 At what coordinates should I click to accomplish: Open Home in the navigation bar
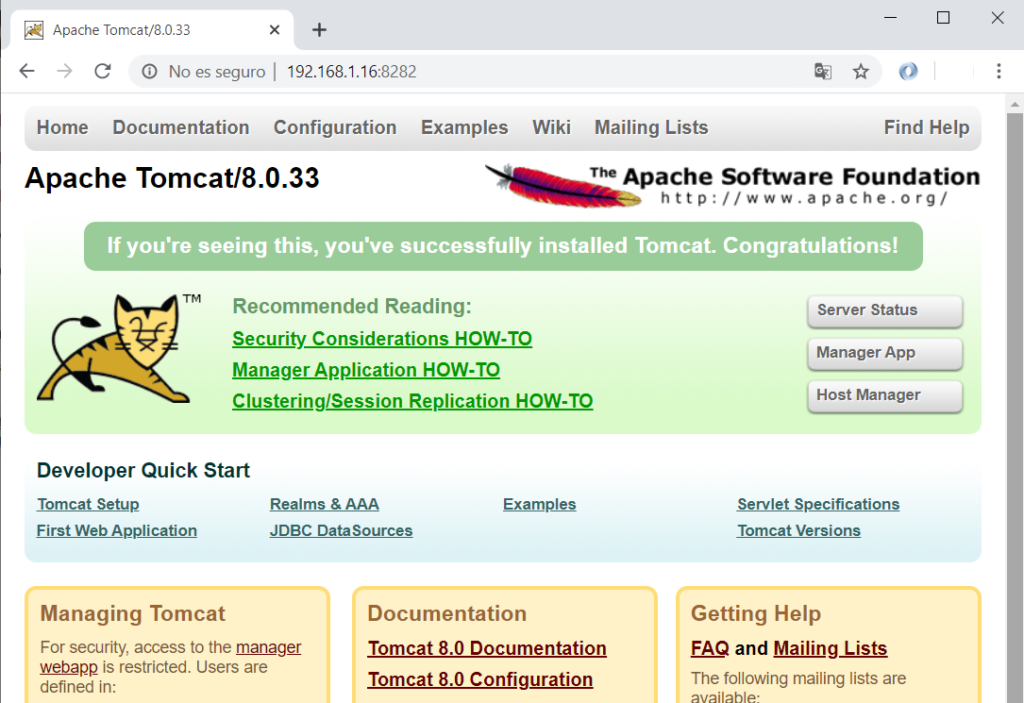tap(62, 127)
